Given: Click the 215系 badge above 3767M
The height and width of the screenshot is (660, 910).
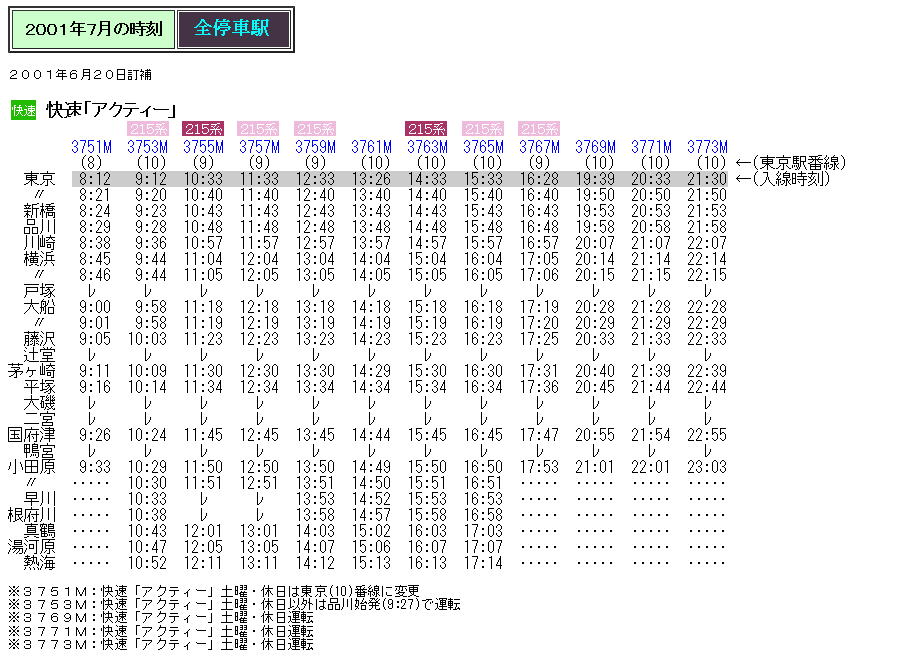Looking at the screenshot, I should click(539, 129).
